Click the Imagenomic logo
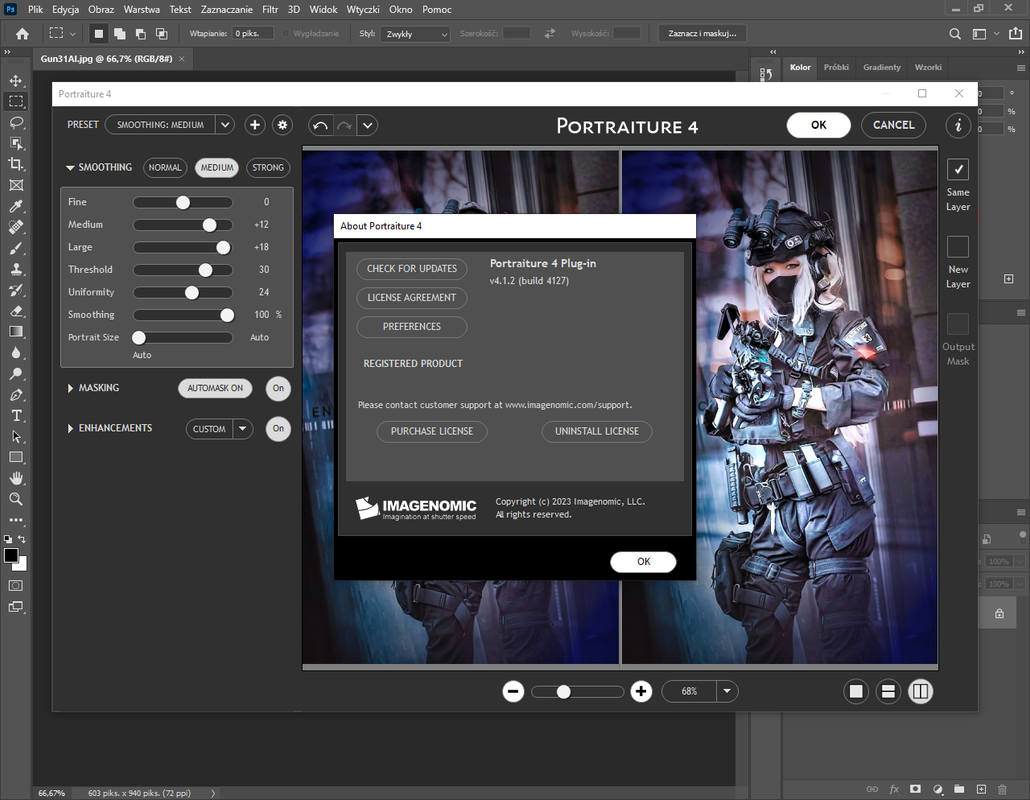This screenshot has height=800, width=1030. pos(416,508)
